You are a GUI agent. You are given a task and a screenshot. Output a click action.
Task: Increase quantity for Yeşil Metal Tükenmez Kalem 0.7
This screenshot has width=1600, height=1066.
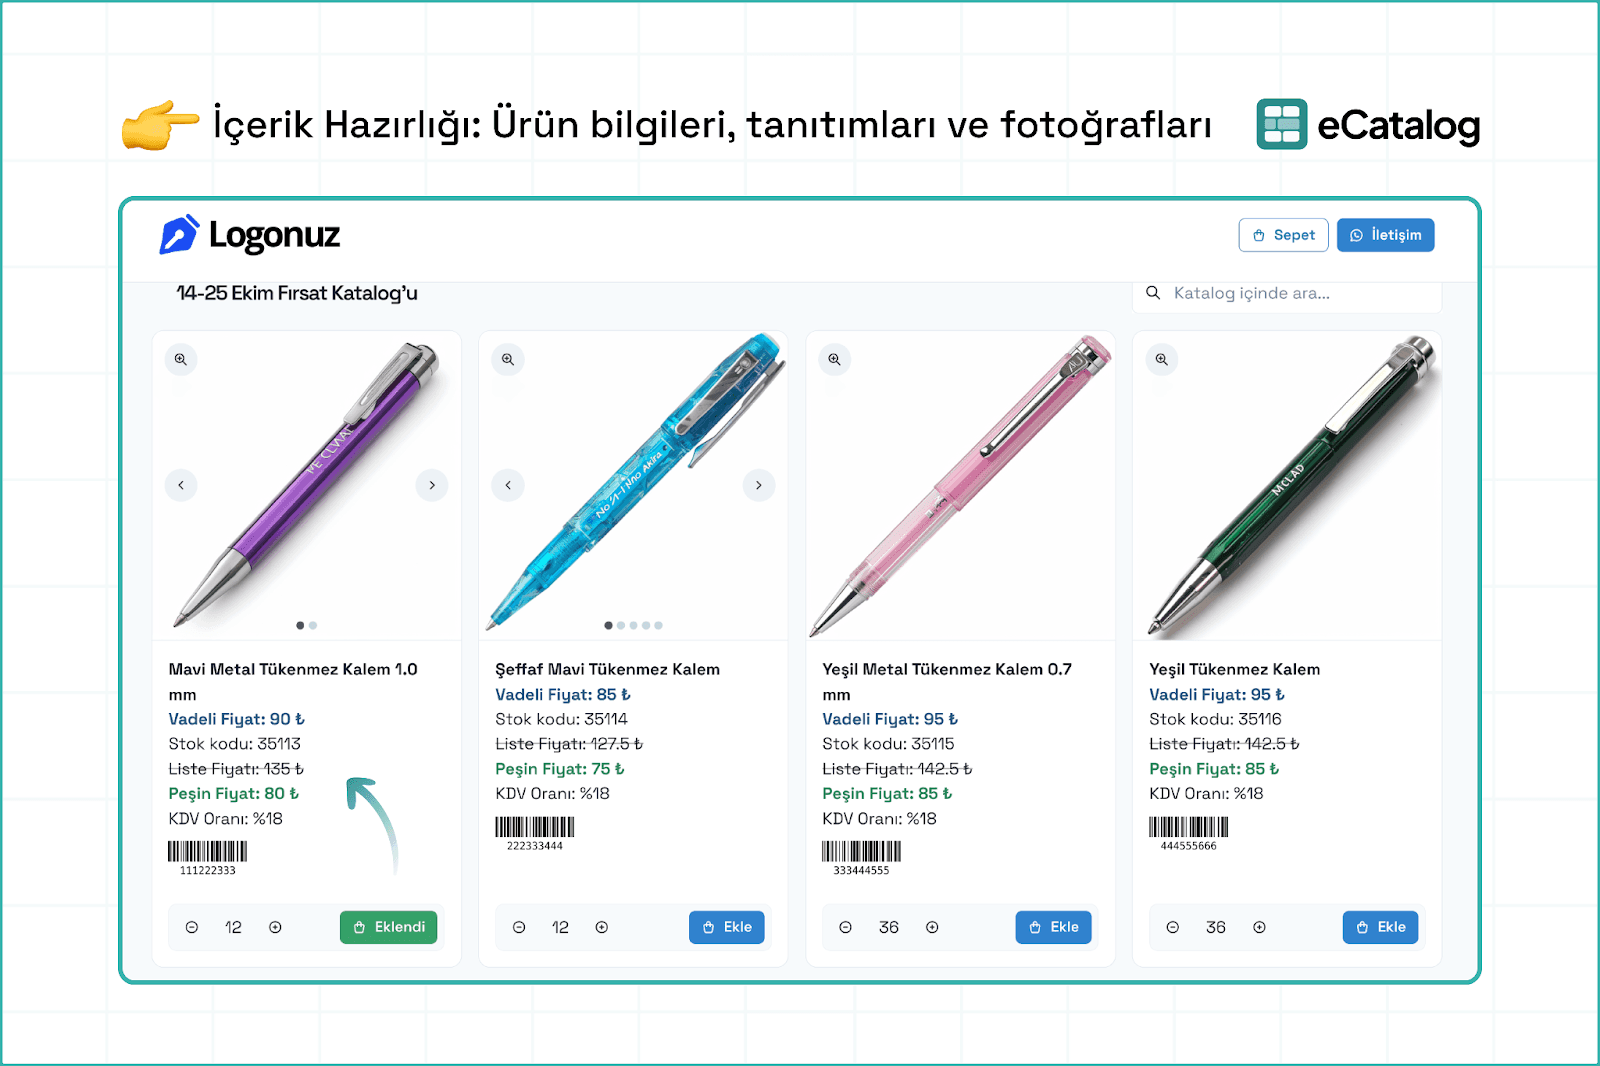click(x=932, y=927)
